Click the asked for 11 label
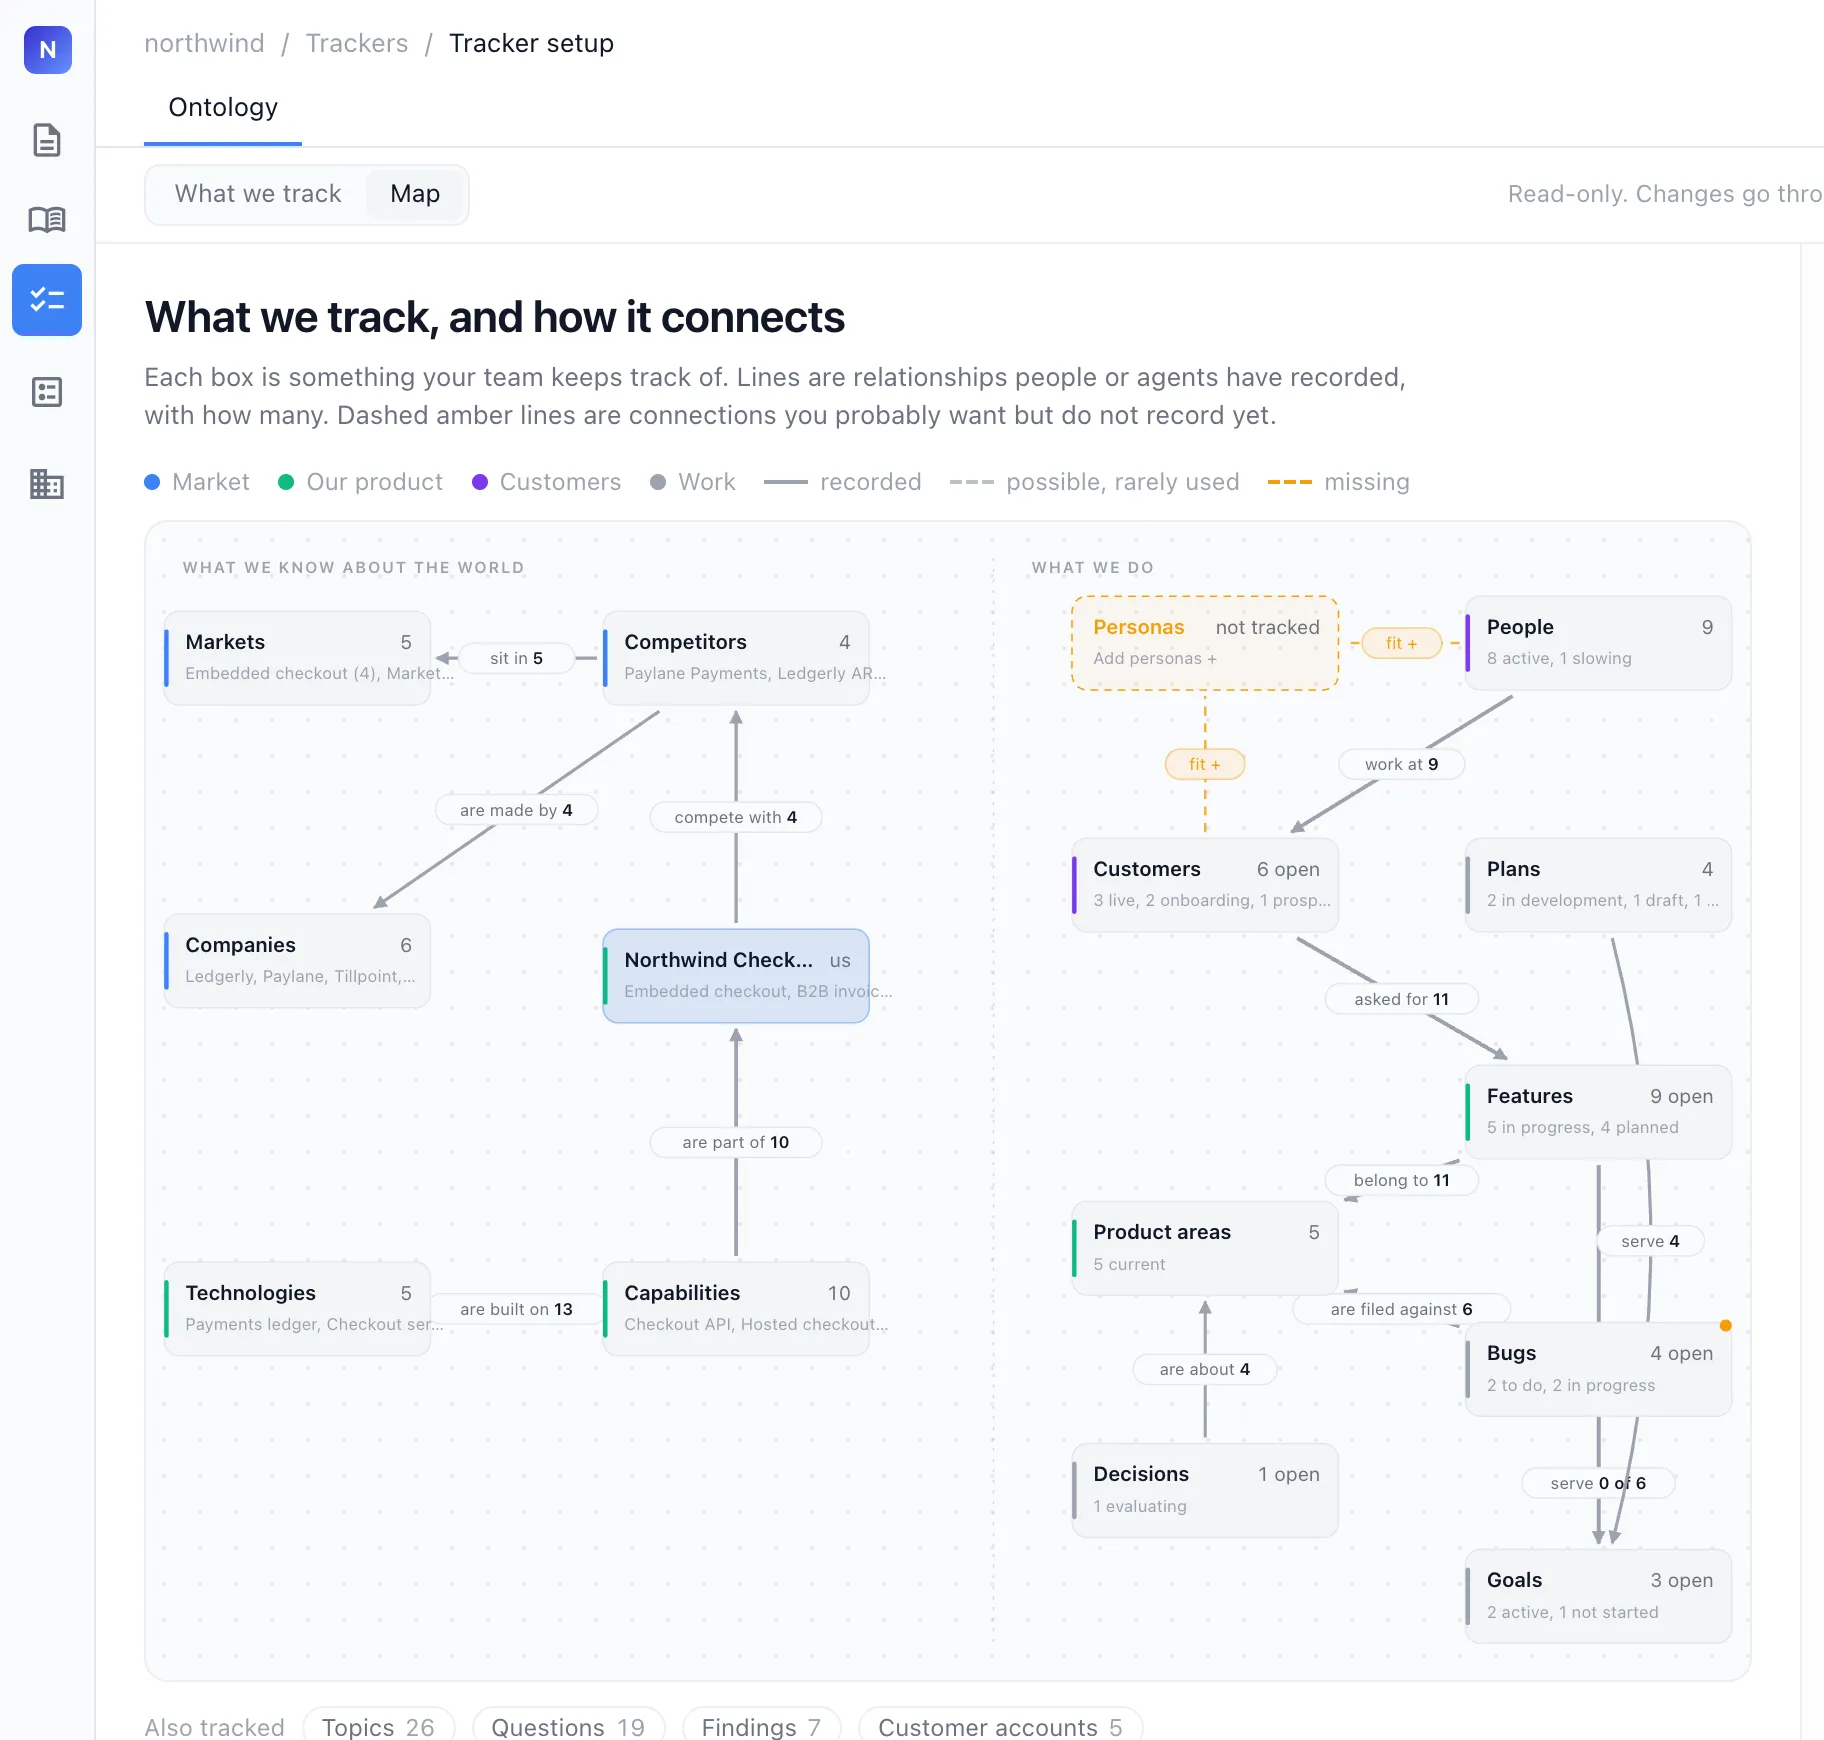 click(1401, 999)
